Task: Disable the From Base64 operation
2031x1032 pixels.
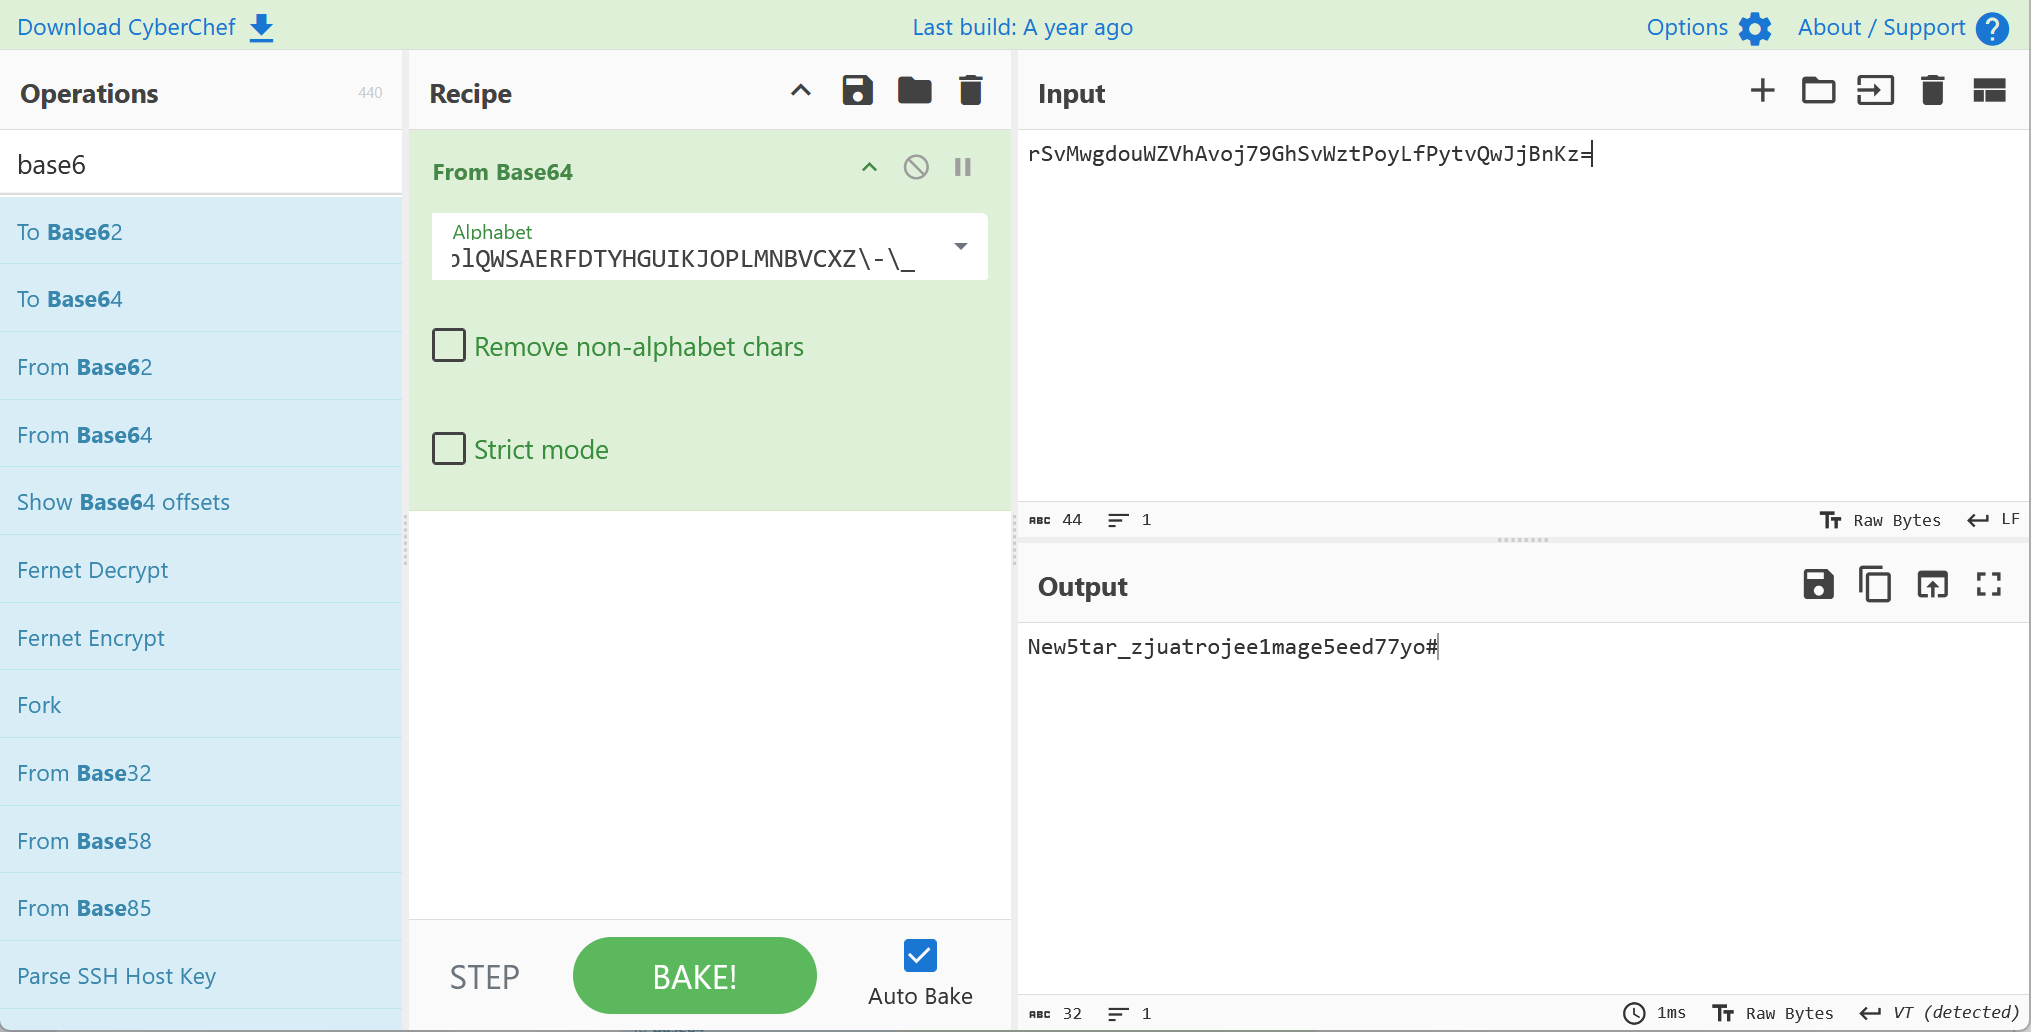Action: pos(916,167)
